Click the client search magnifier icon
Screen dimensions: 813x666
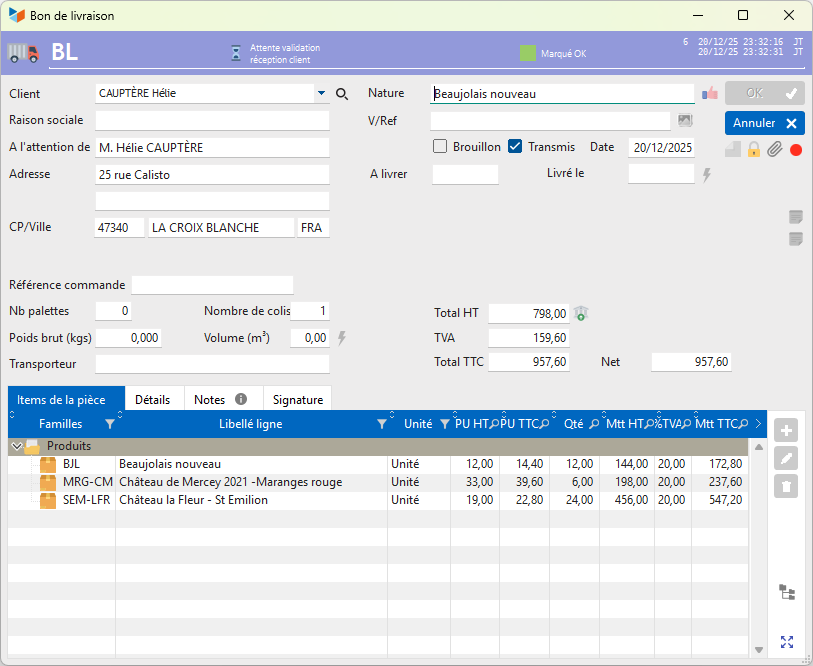[342, 94]
